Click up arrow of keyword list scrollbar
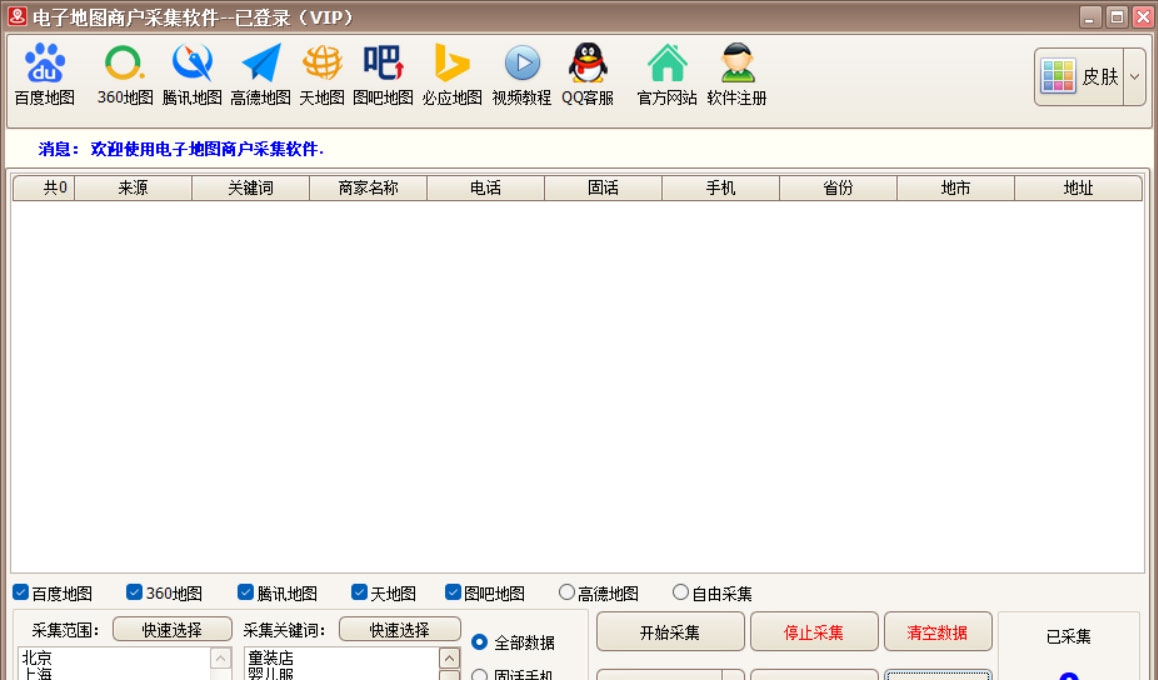The image size is (1158, 680). click(449, 658)
